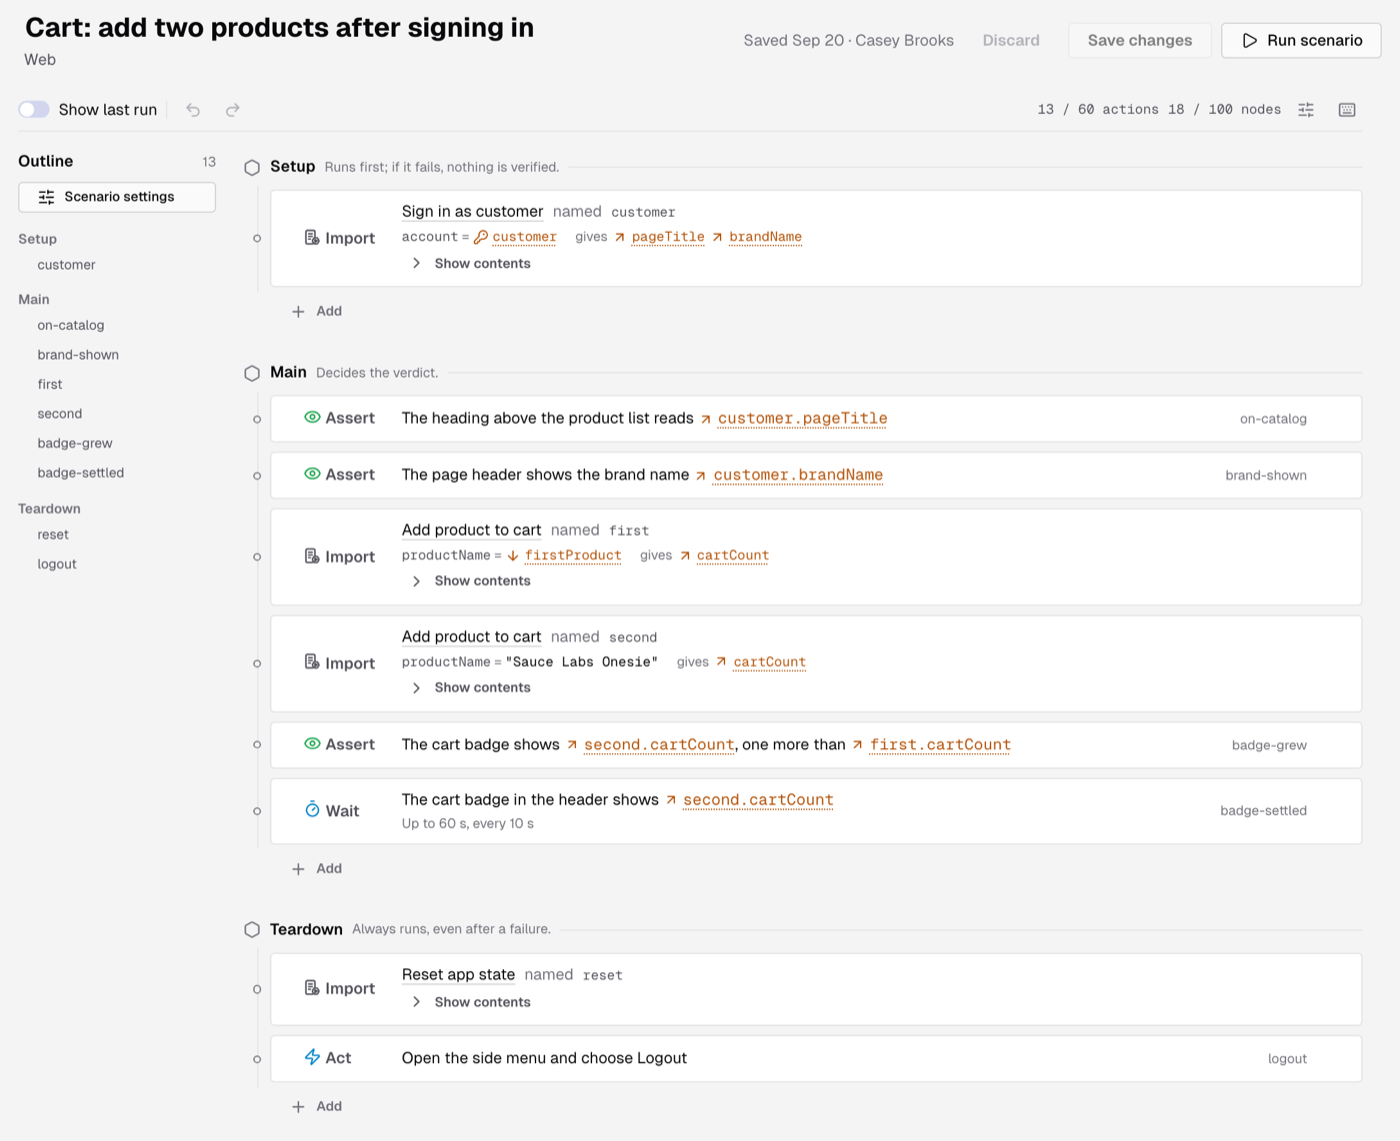1400x1141 pixels.
Task: Click the Setup section hexagon icon
Action: tap(252, 168)
